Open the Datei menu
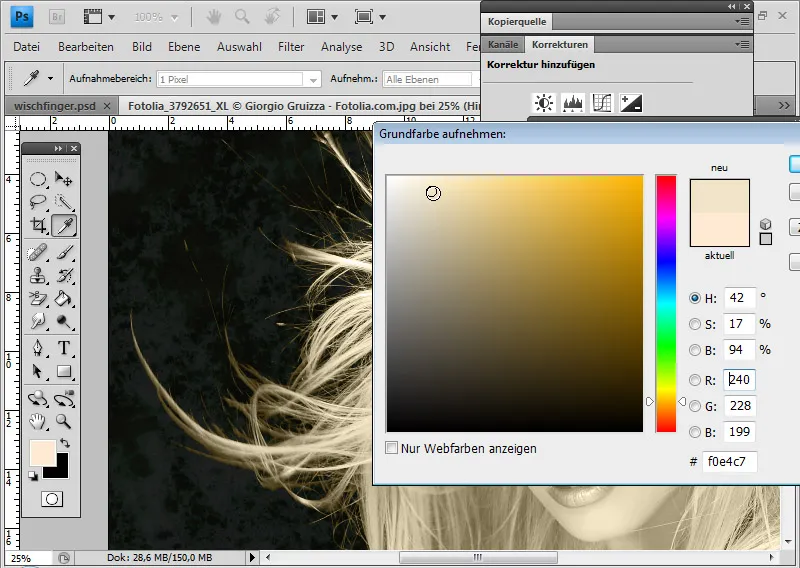Image resolution: width=800 pixels, height=568 pixels. (27, 47)
